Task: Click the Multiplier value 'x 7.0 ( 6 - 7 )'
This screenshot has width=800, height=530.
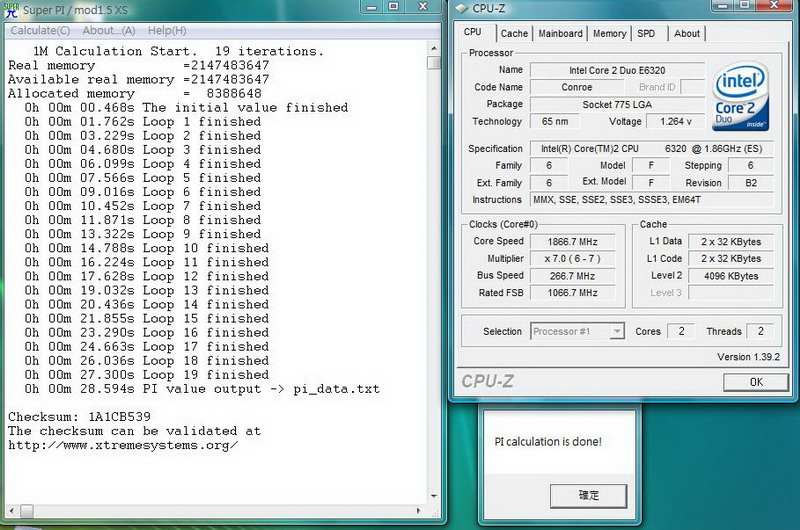Action: (x=572, y=259)
